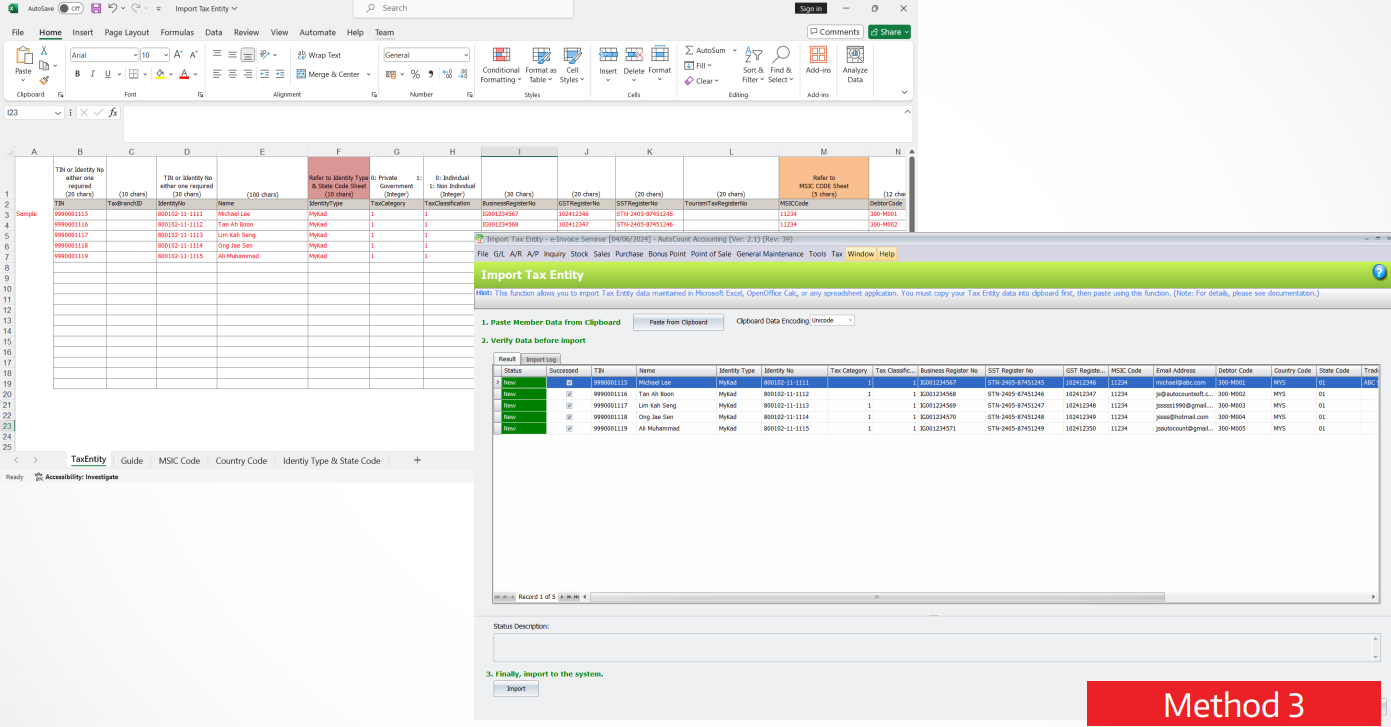Toggle Successed checkbox for Lim Kah Seng row

(569, 405)
